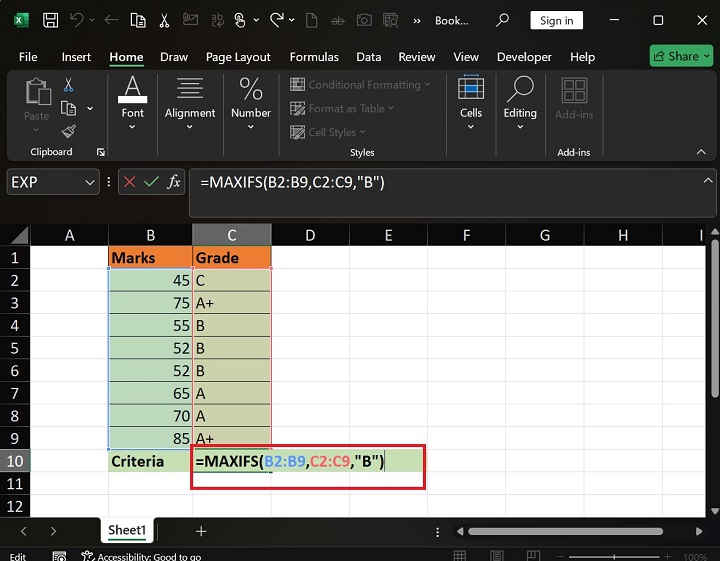Open Insert Function via the fx icon

[174, 182]
